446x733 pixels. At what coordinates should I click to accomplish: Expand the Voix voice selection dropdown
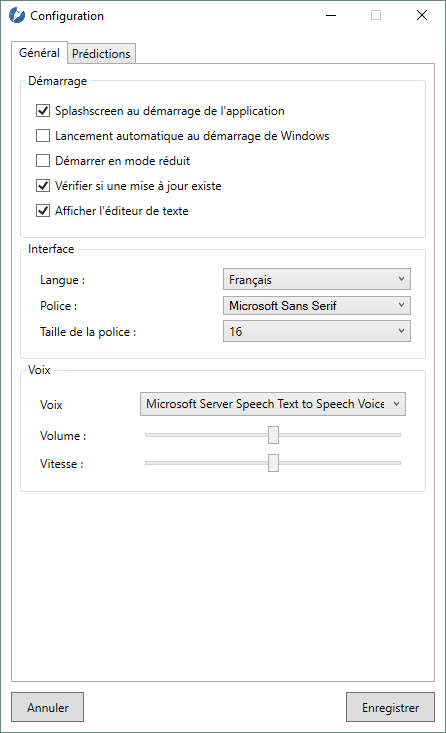coord(273,404)
